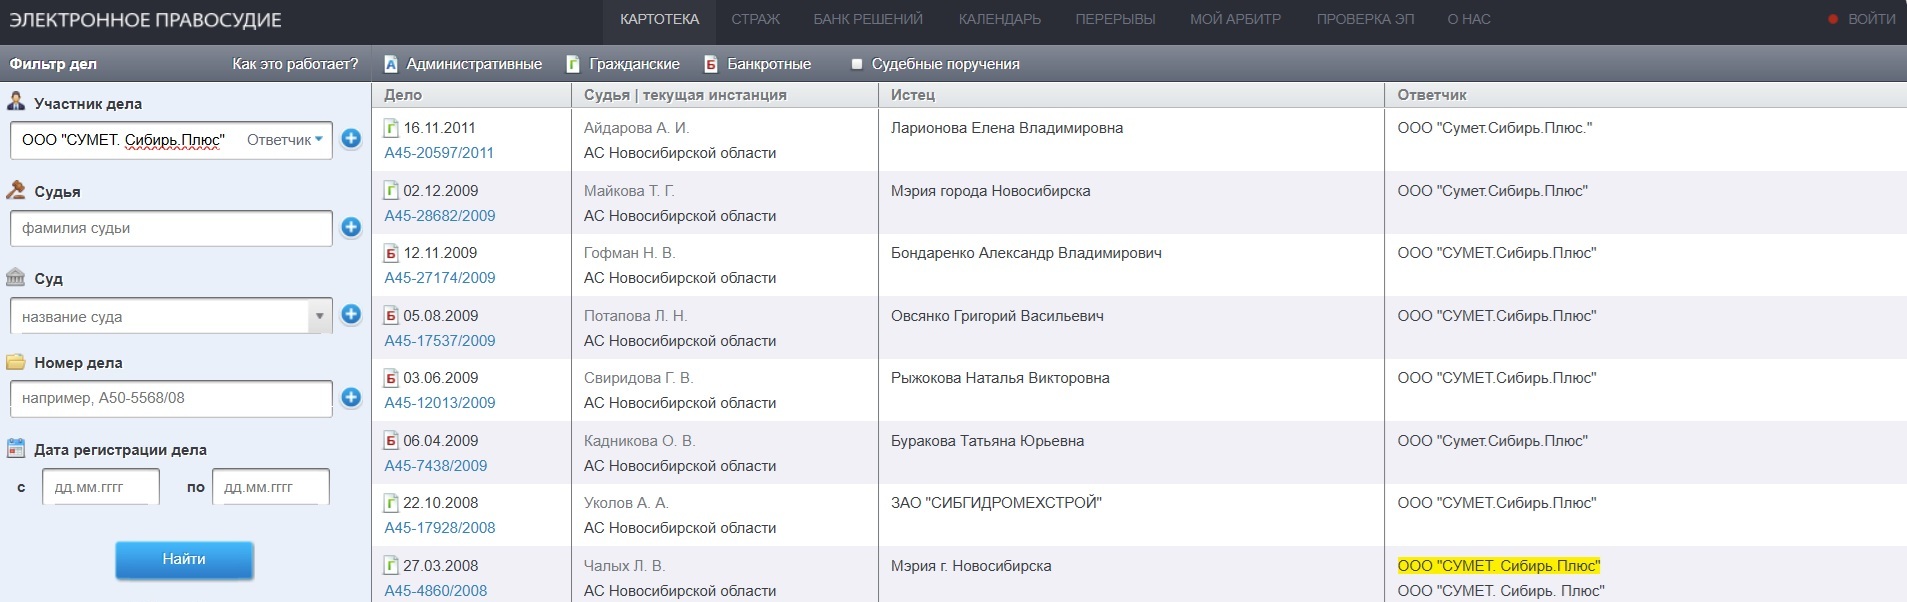Click the judge surname input field
The image size is (1907, 602).
tap(171, 228)
